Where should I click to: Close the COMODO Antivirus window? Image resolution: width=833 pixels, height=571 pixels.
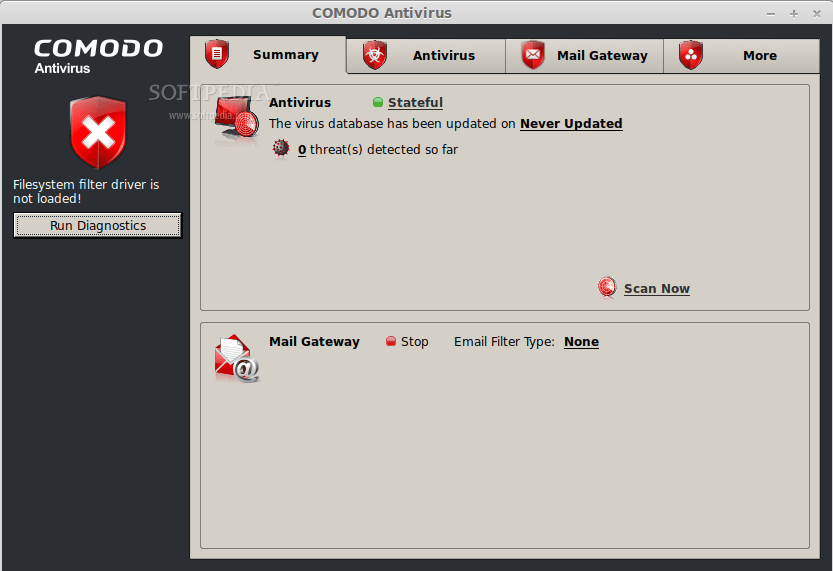pos(817,14)
